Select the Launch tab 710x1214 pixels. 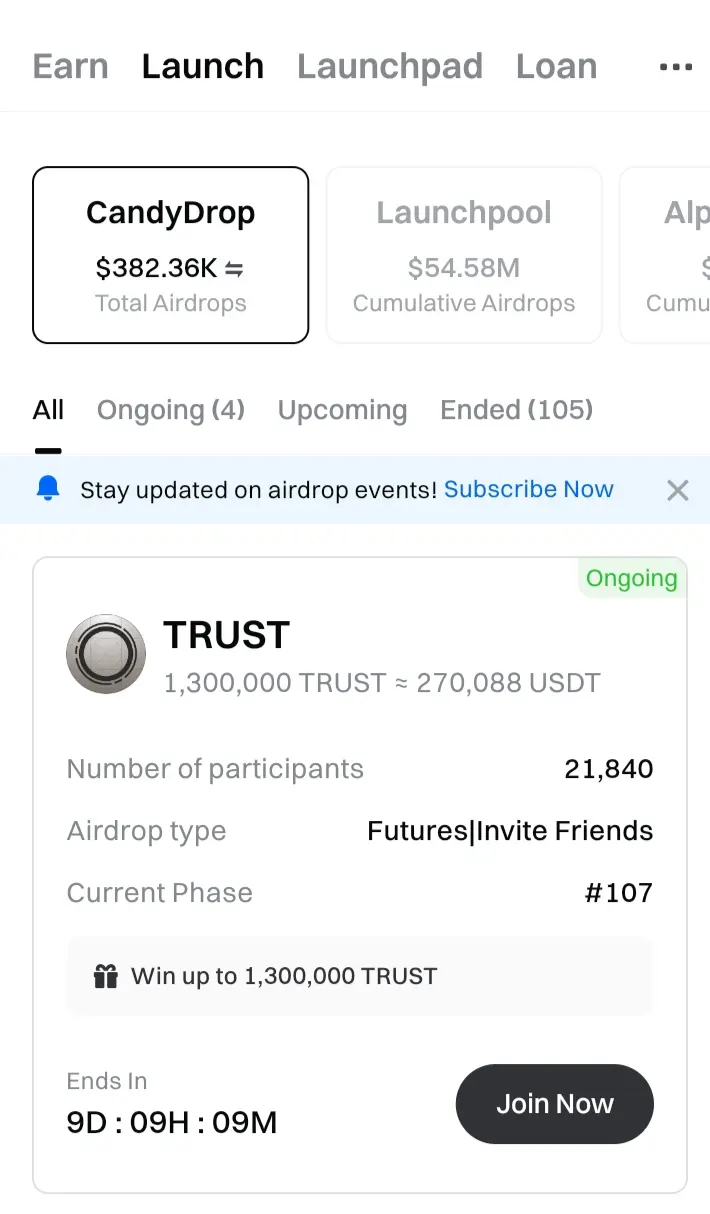pyautogui.click(x=203, y=67)
